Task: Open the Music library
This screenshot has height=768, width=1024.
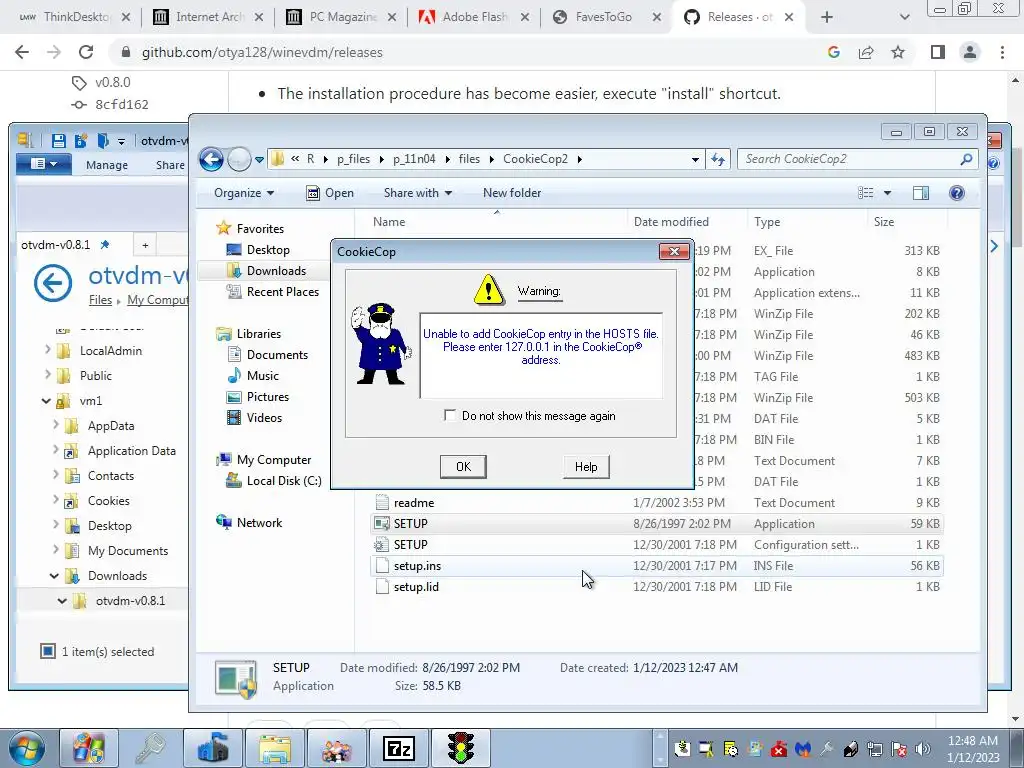Action: 263,376
